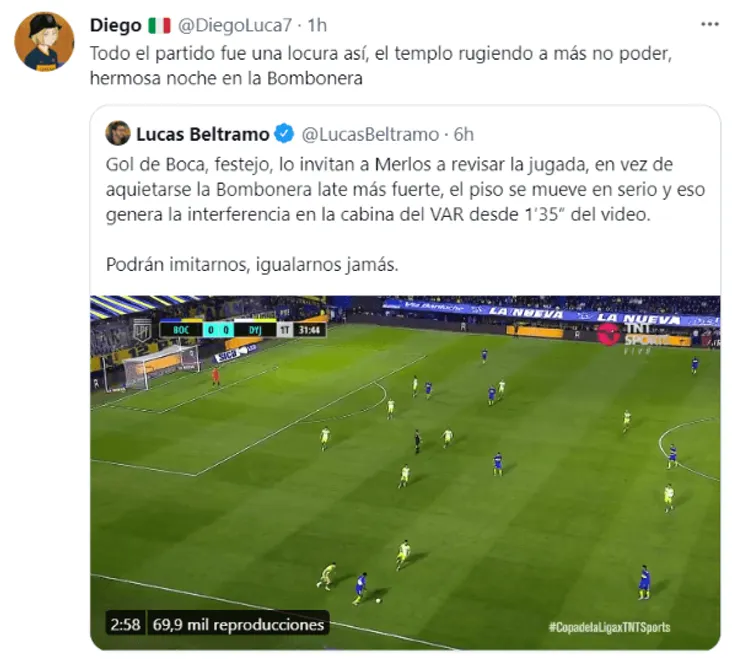Open the three-dot more options menu
737x659 pixels.
click(x=709, y=24)
